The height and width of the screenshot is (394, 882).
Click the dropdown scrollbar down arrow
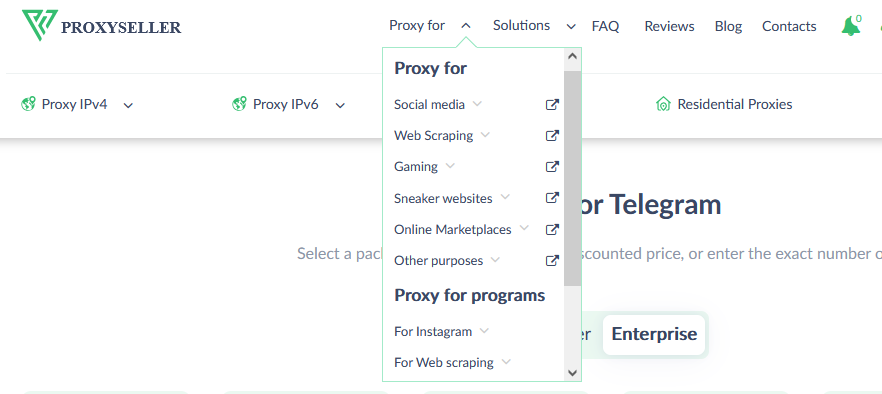tap(573, 373)
